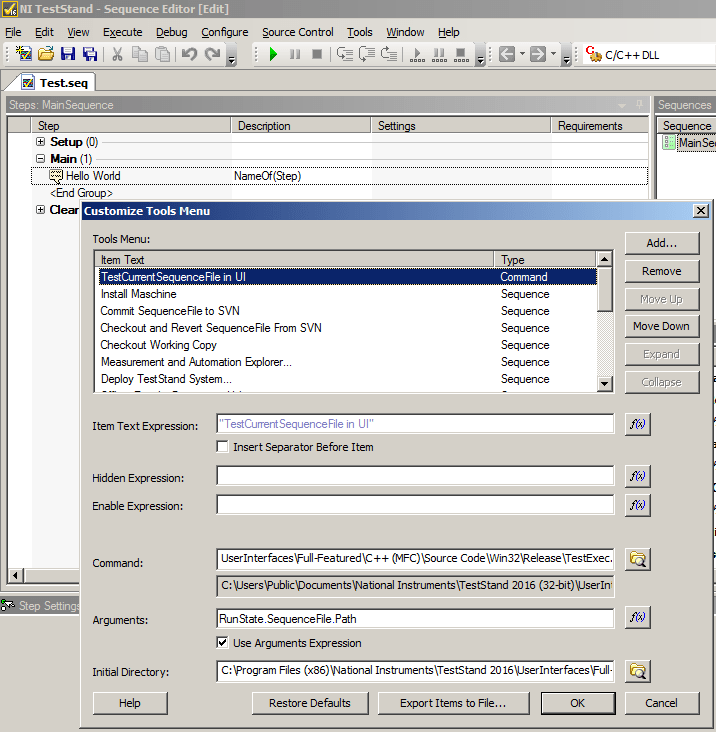Click the Add... button
The width and height of the screenshot is (716, 732).
pos(662,243)
